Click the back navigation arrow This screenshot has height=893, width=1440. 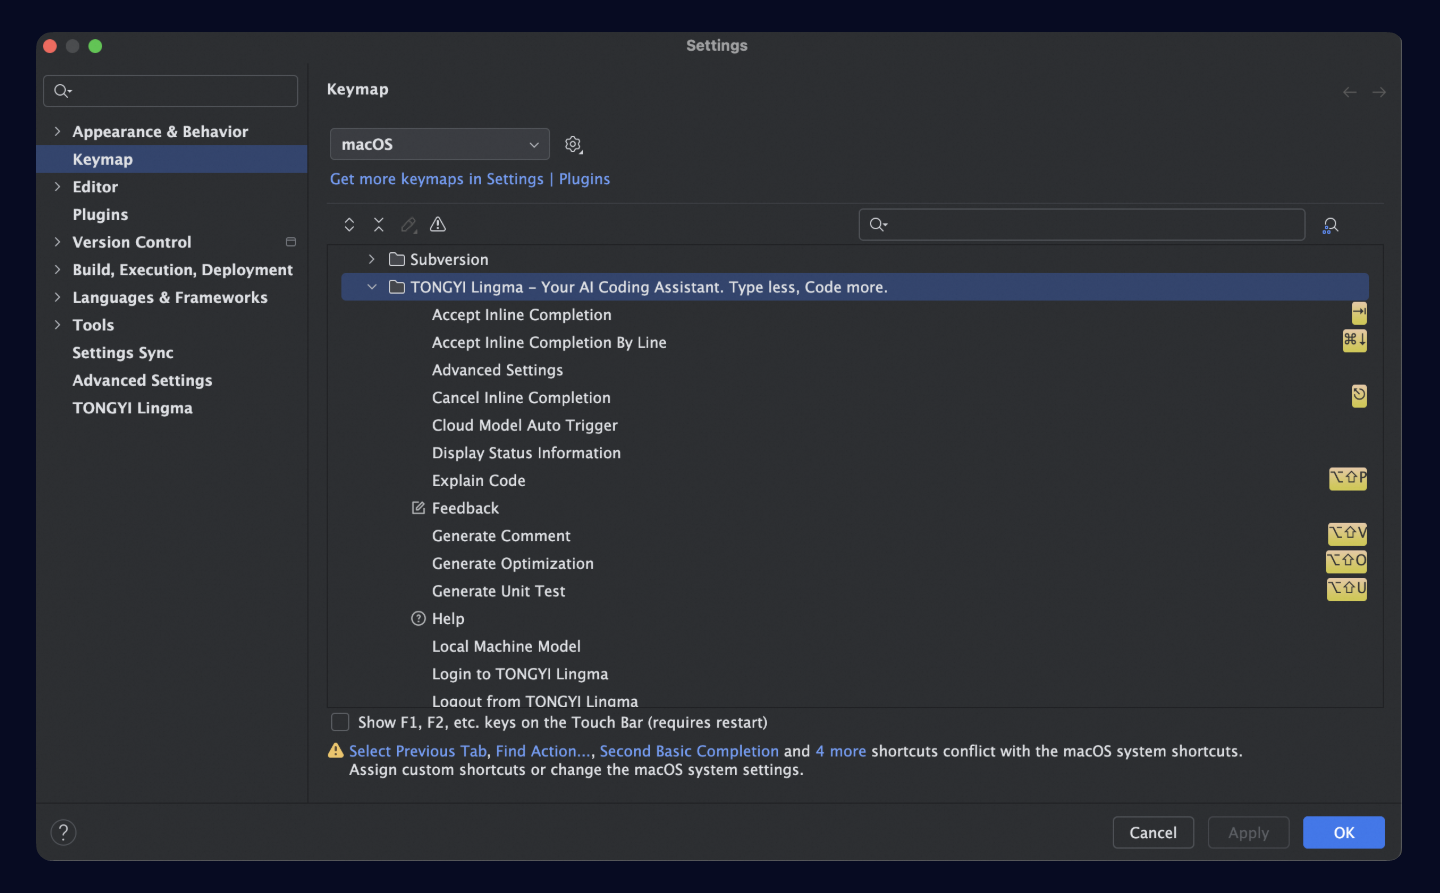(x=1350, y=92)
